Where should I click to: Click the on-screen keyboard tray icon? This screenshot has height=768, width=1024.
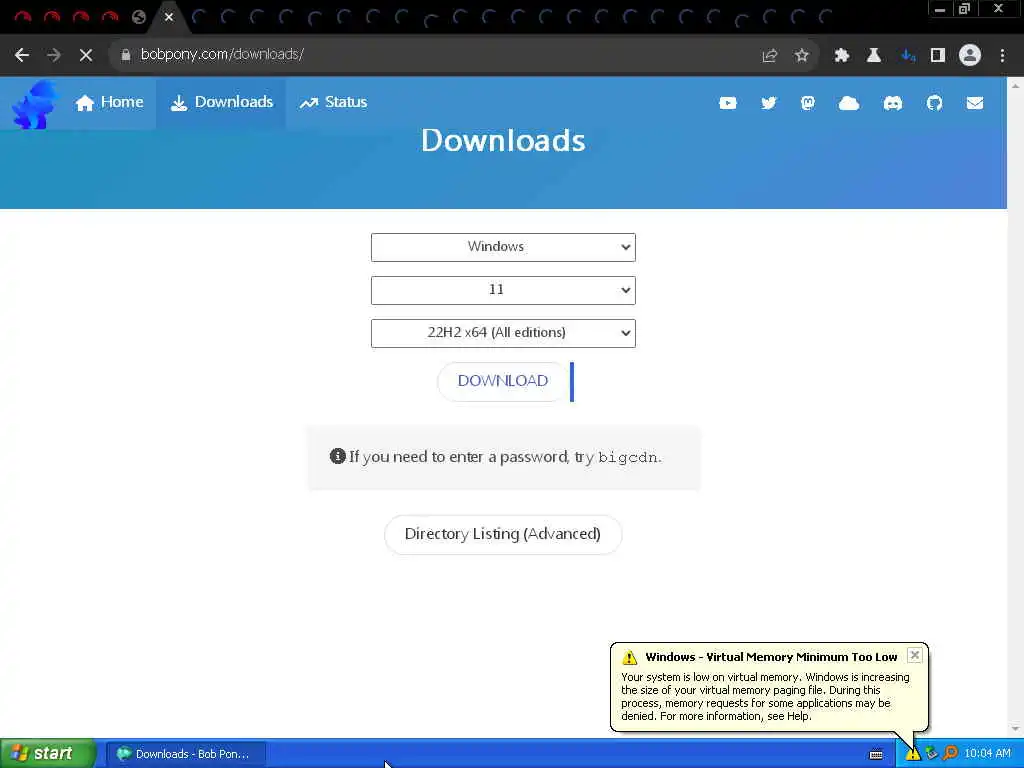point(876,754)
